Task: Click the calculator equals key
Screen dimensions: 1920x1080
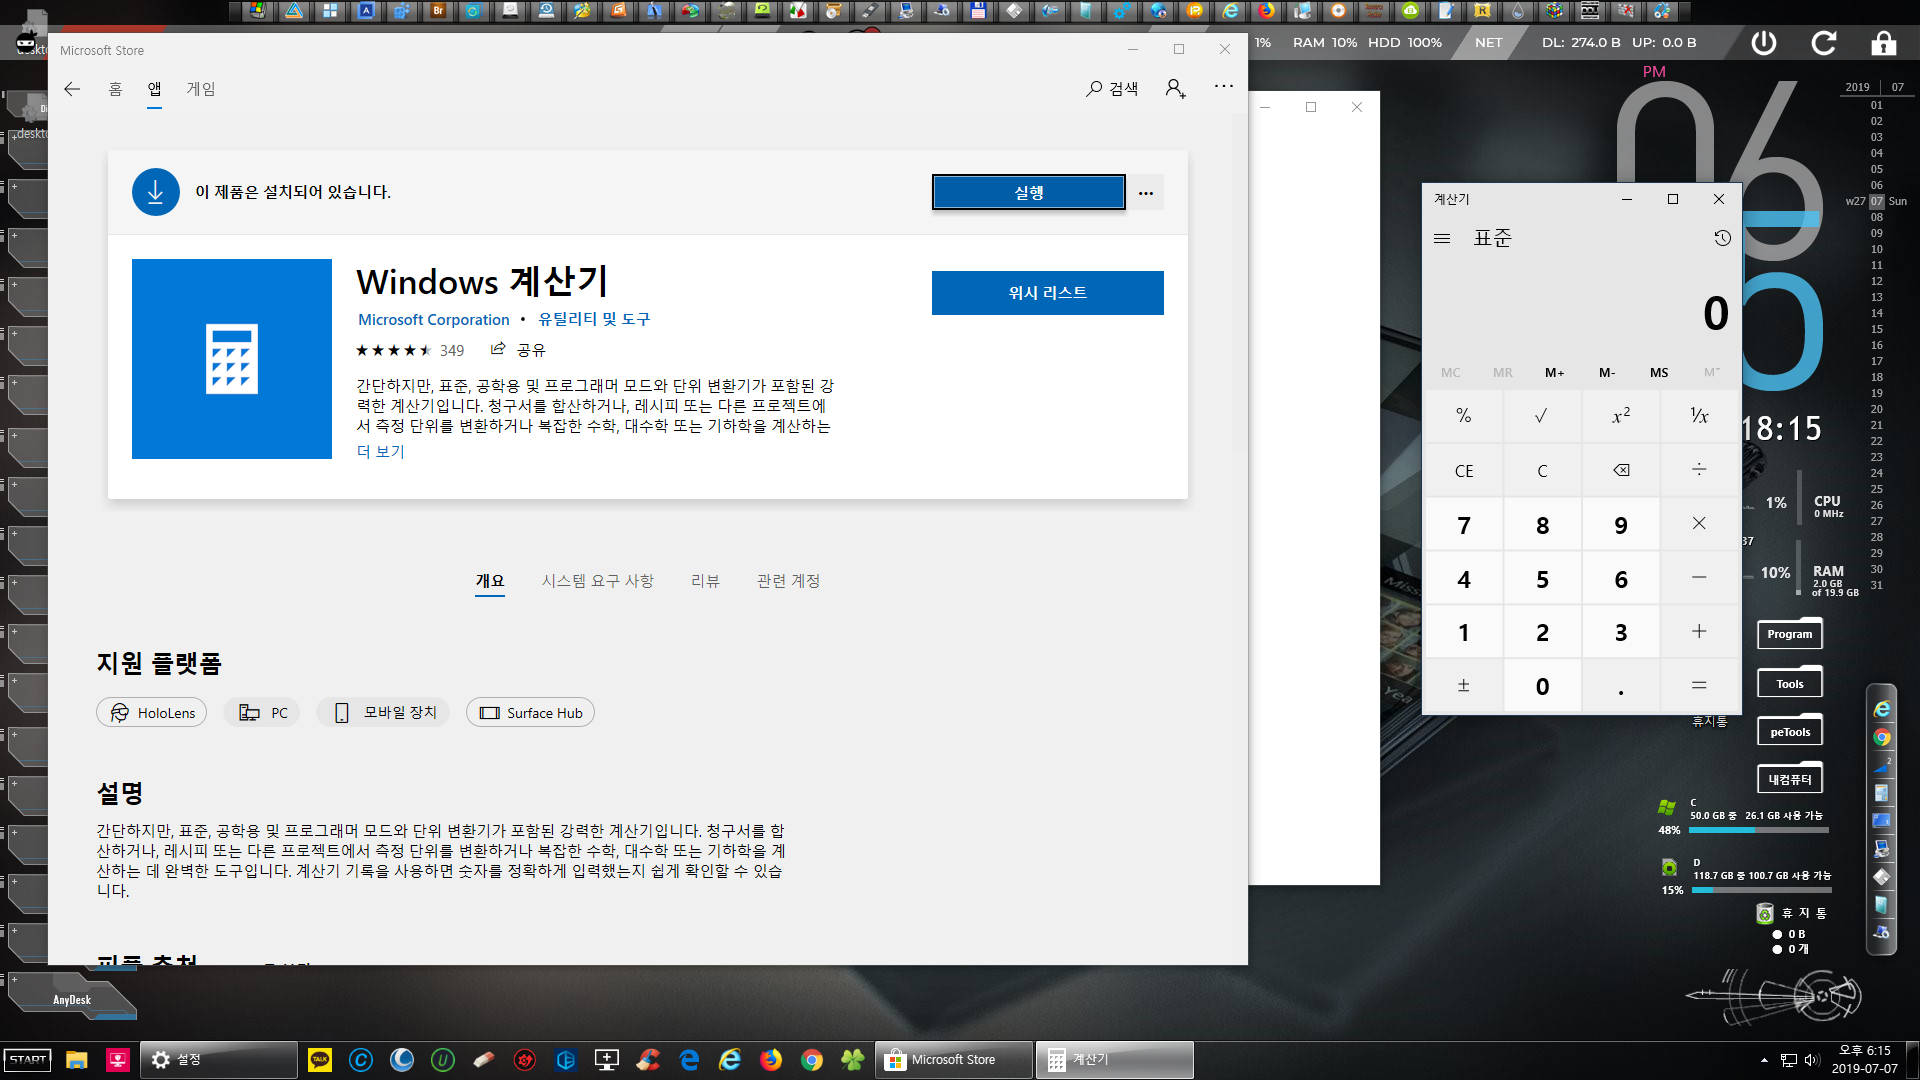Action: pos(1699,686)
